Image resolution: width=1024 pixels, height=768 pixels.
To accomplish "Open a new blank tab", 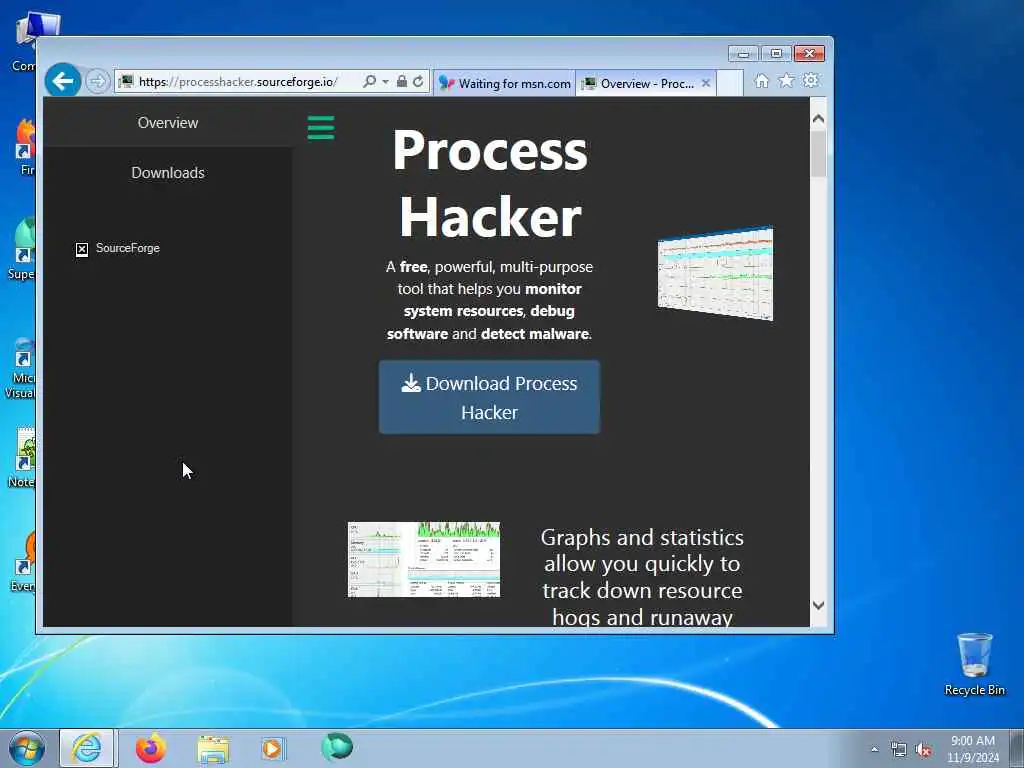I will tap(730, 83).
